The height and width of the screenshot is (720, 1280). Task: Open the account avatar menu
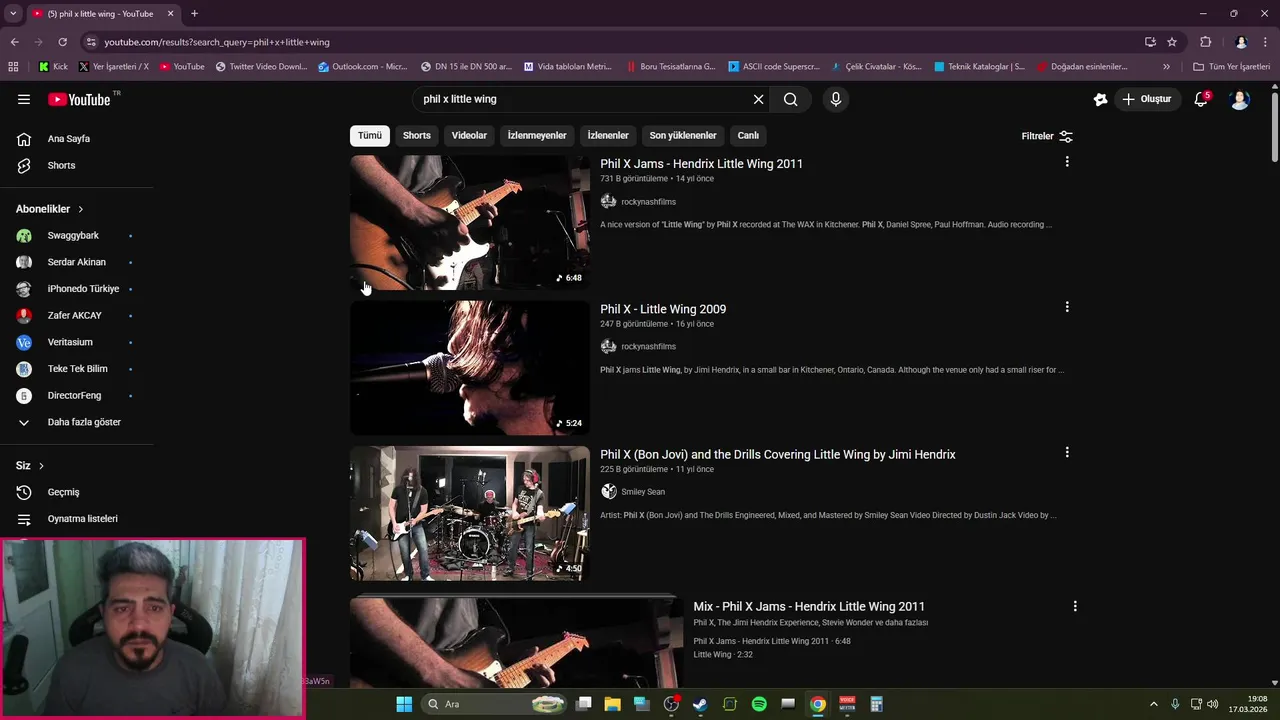click(1240, 99)
